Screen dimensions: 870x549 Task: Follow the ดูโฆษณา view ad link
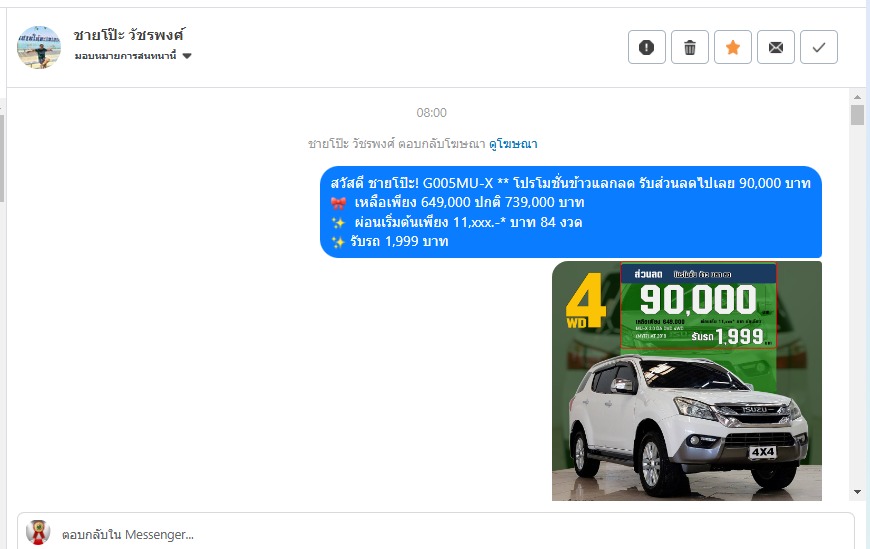[513, 144]
